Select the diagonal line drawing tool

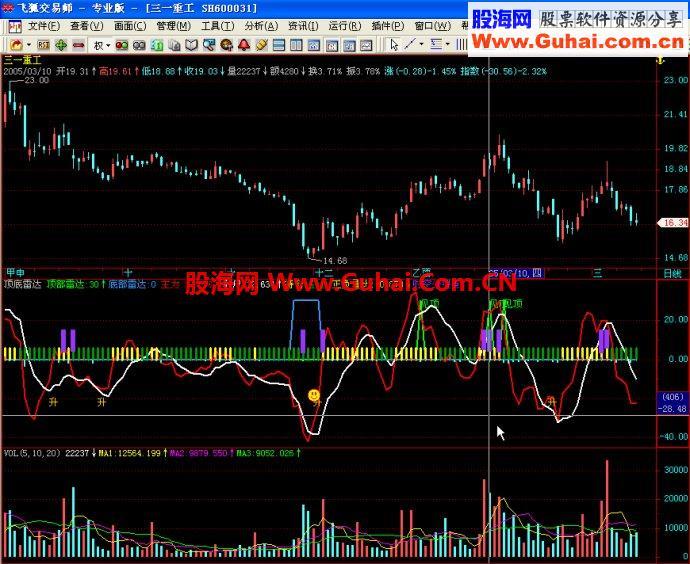coord(411,44)
